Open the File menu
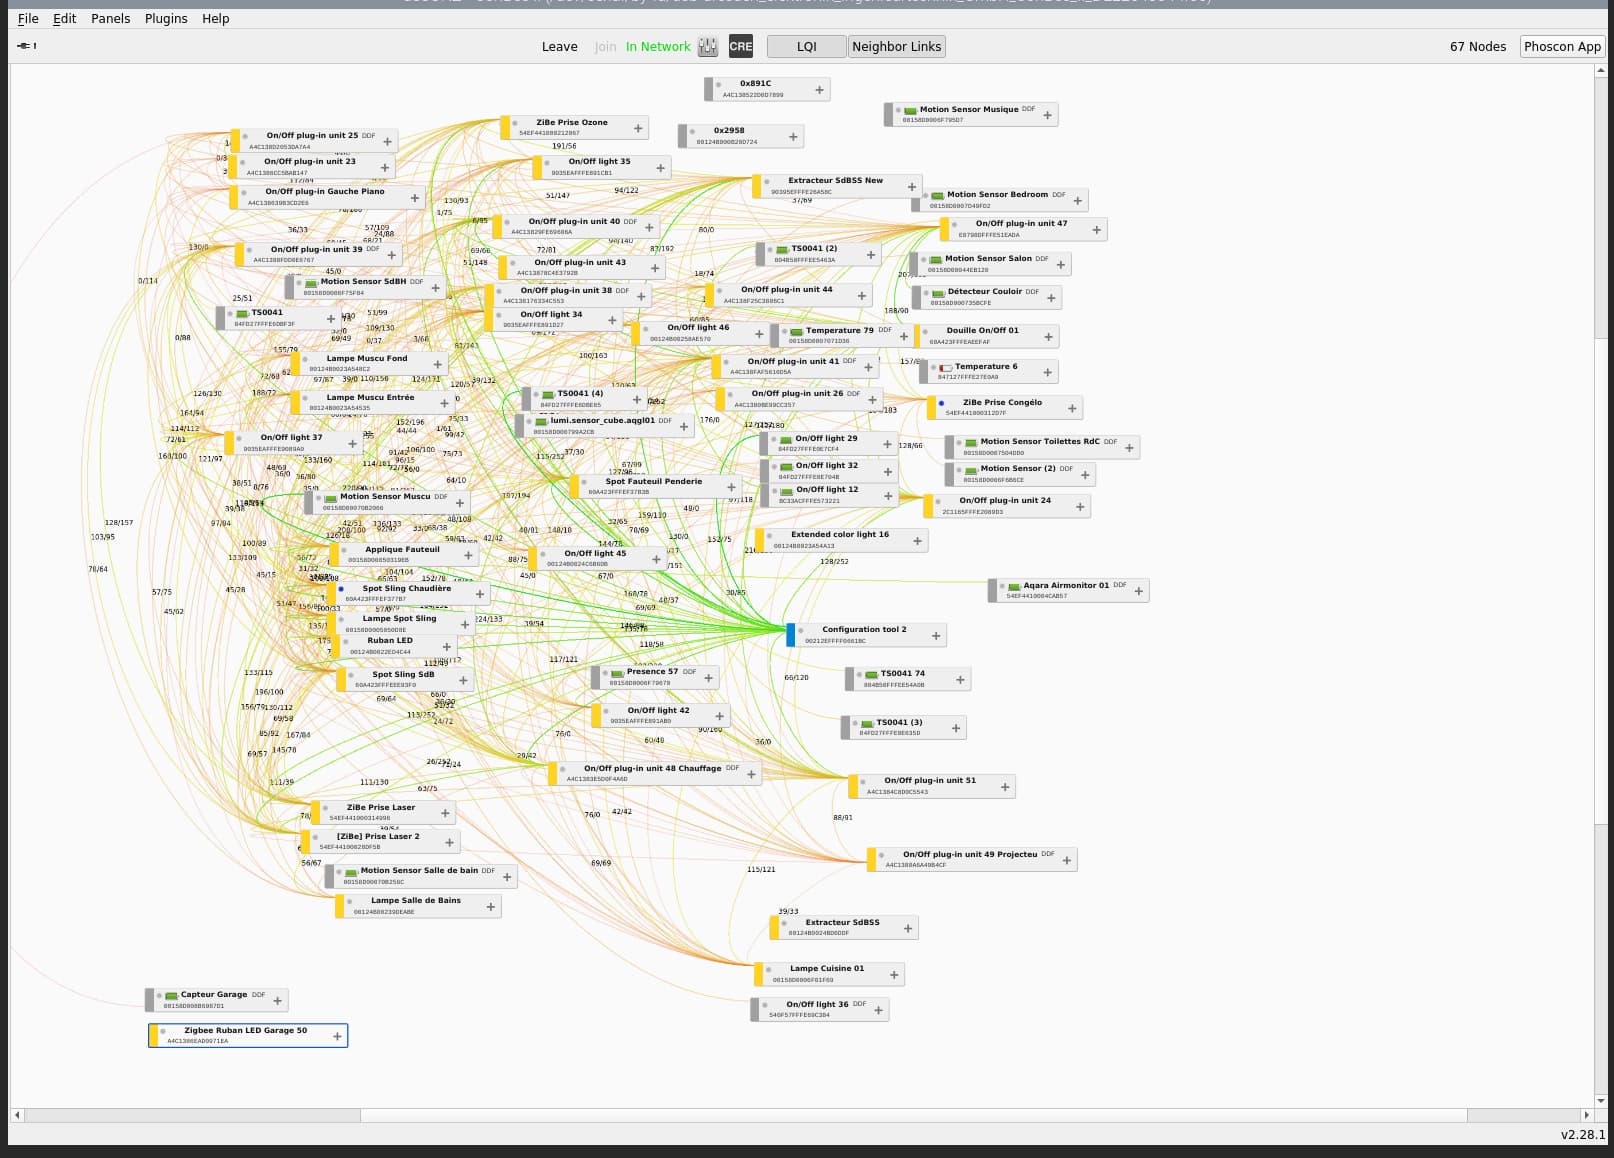 pyautogui.click(x=28, y=18)
